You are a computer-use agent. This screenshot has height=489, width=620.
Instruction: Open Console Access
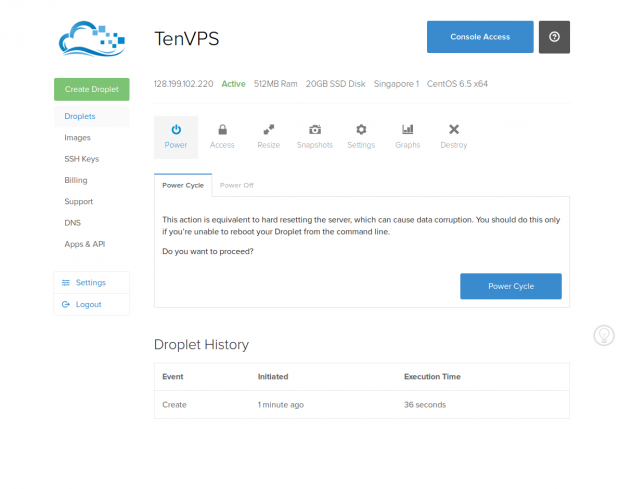point(480,37)
